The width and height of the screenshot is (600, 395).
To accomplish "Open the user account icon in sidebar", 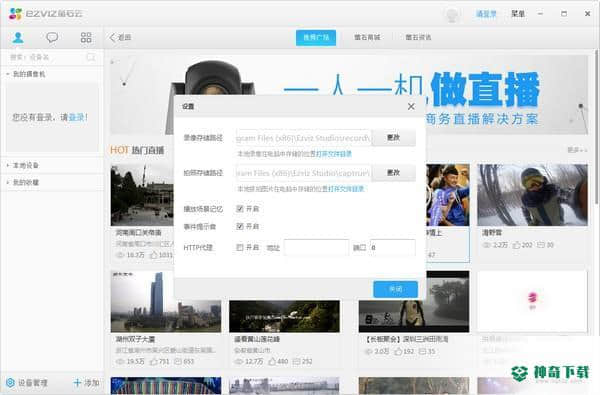I will (x=18, y=38).
